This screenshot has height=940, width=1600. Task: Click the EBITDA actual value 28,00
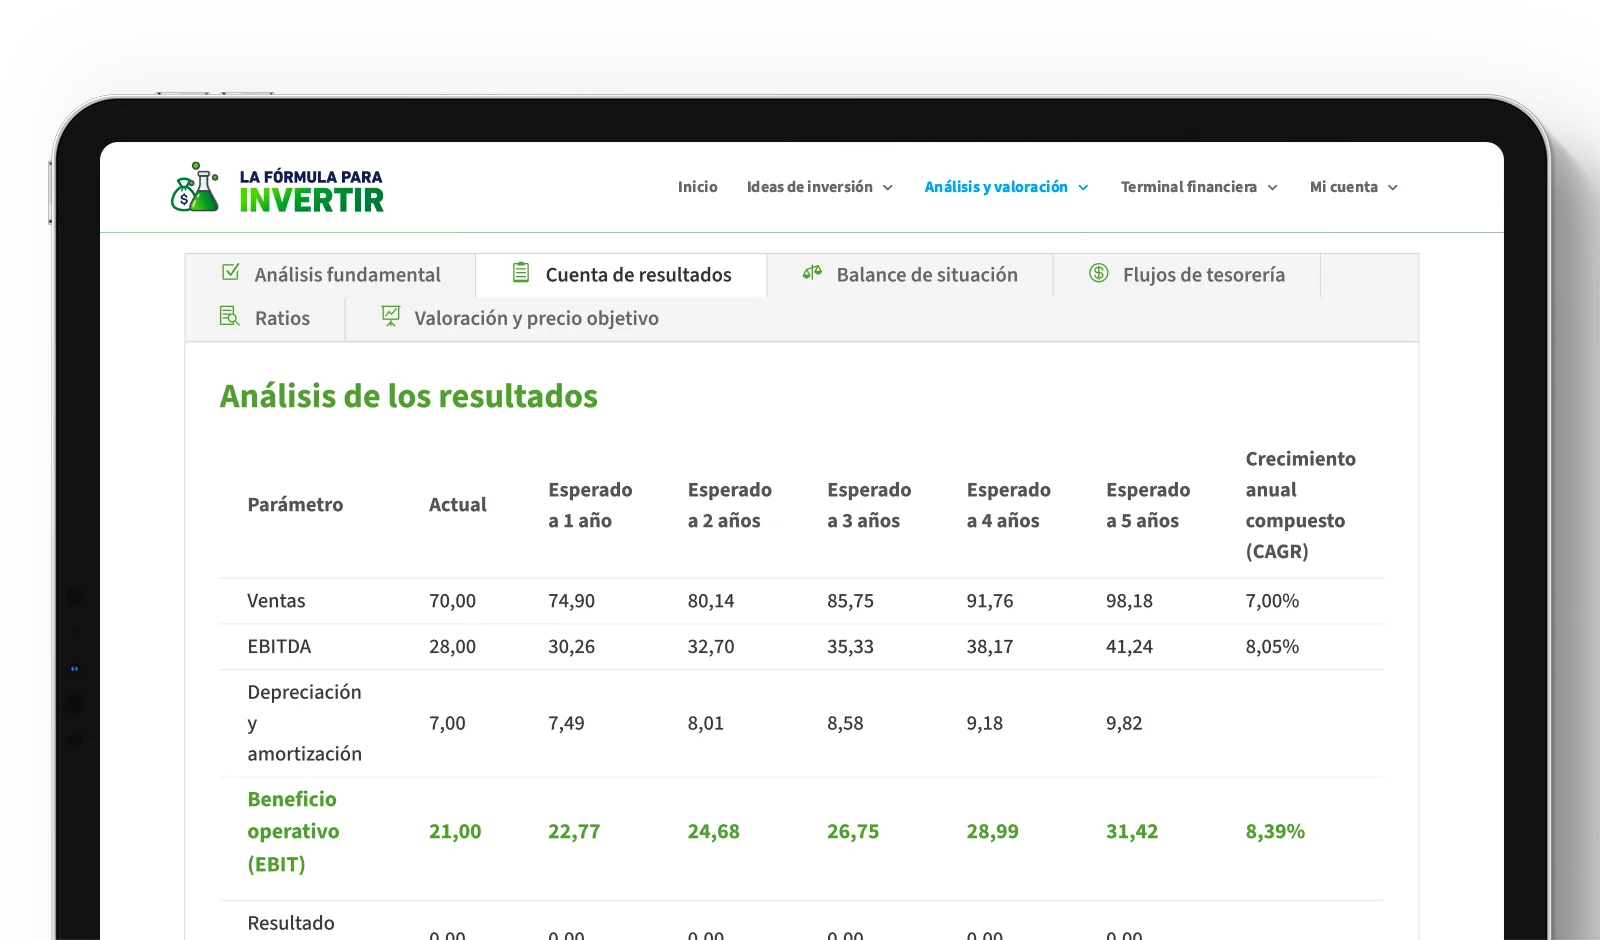click(452, 647)
